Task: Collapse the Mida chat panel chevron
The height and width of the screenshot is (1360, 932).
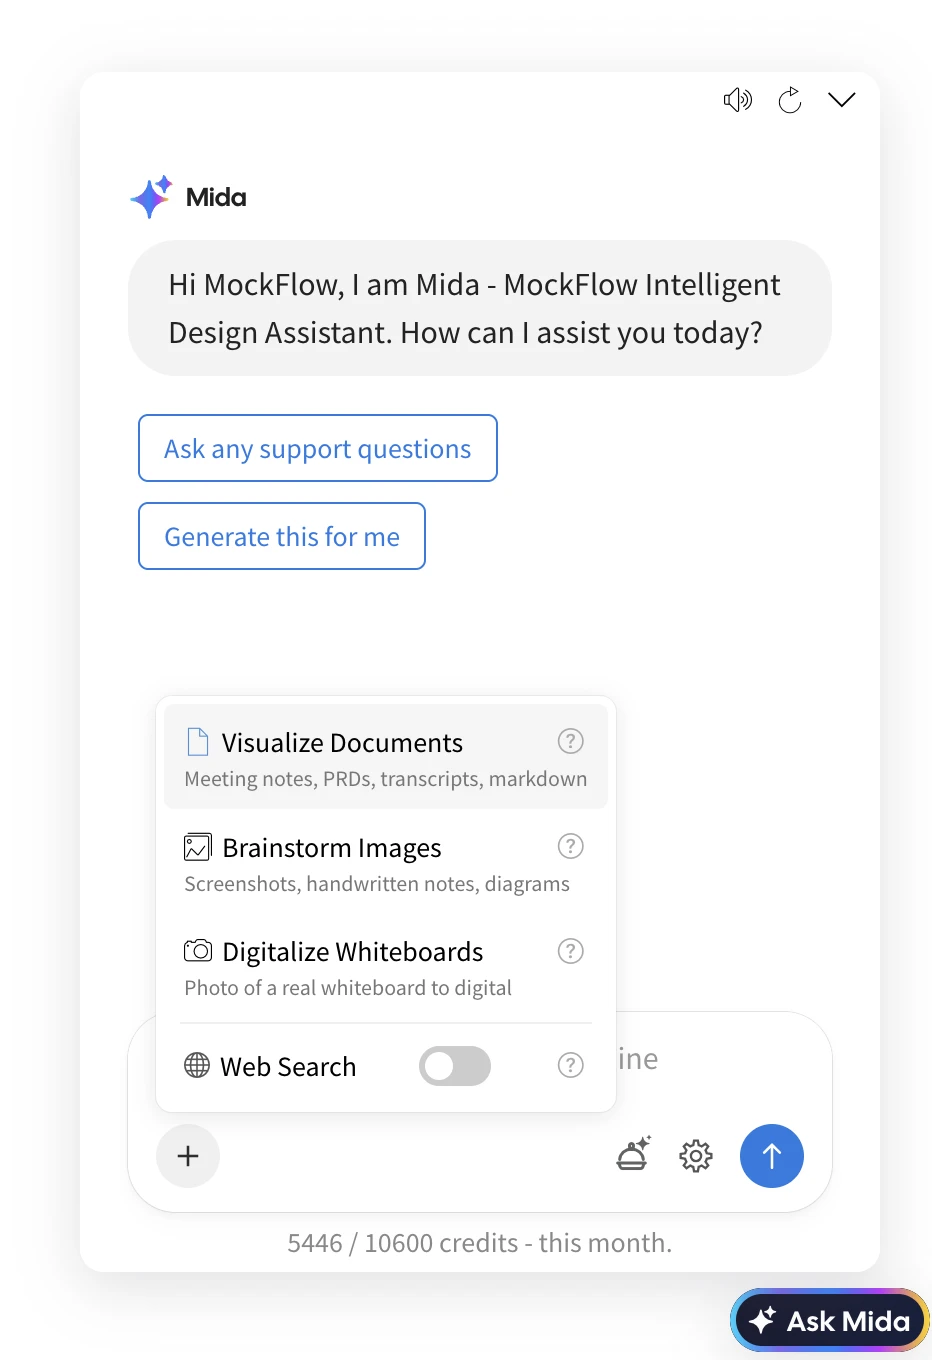Action: coord(842,100)
